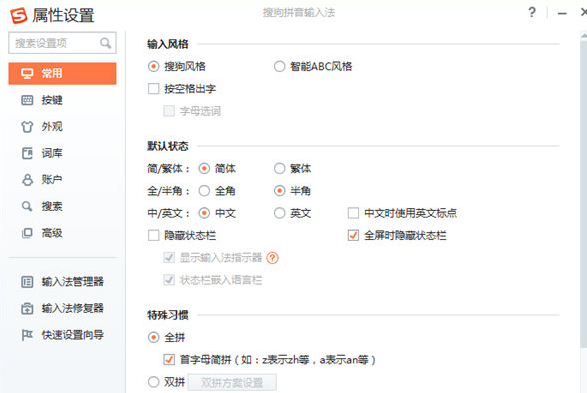
Task: Toggle 状态栏嵌入语言栏 checkbox
Action: [x=169, y=280]
